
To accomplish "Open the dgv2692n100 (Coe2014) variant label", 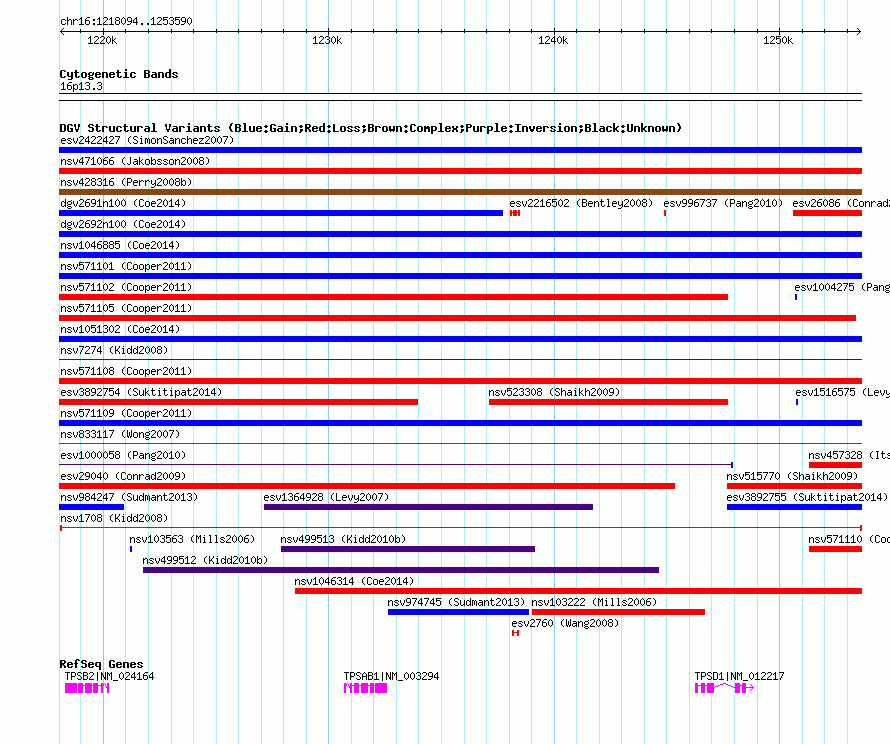I will 123,224.
